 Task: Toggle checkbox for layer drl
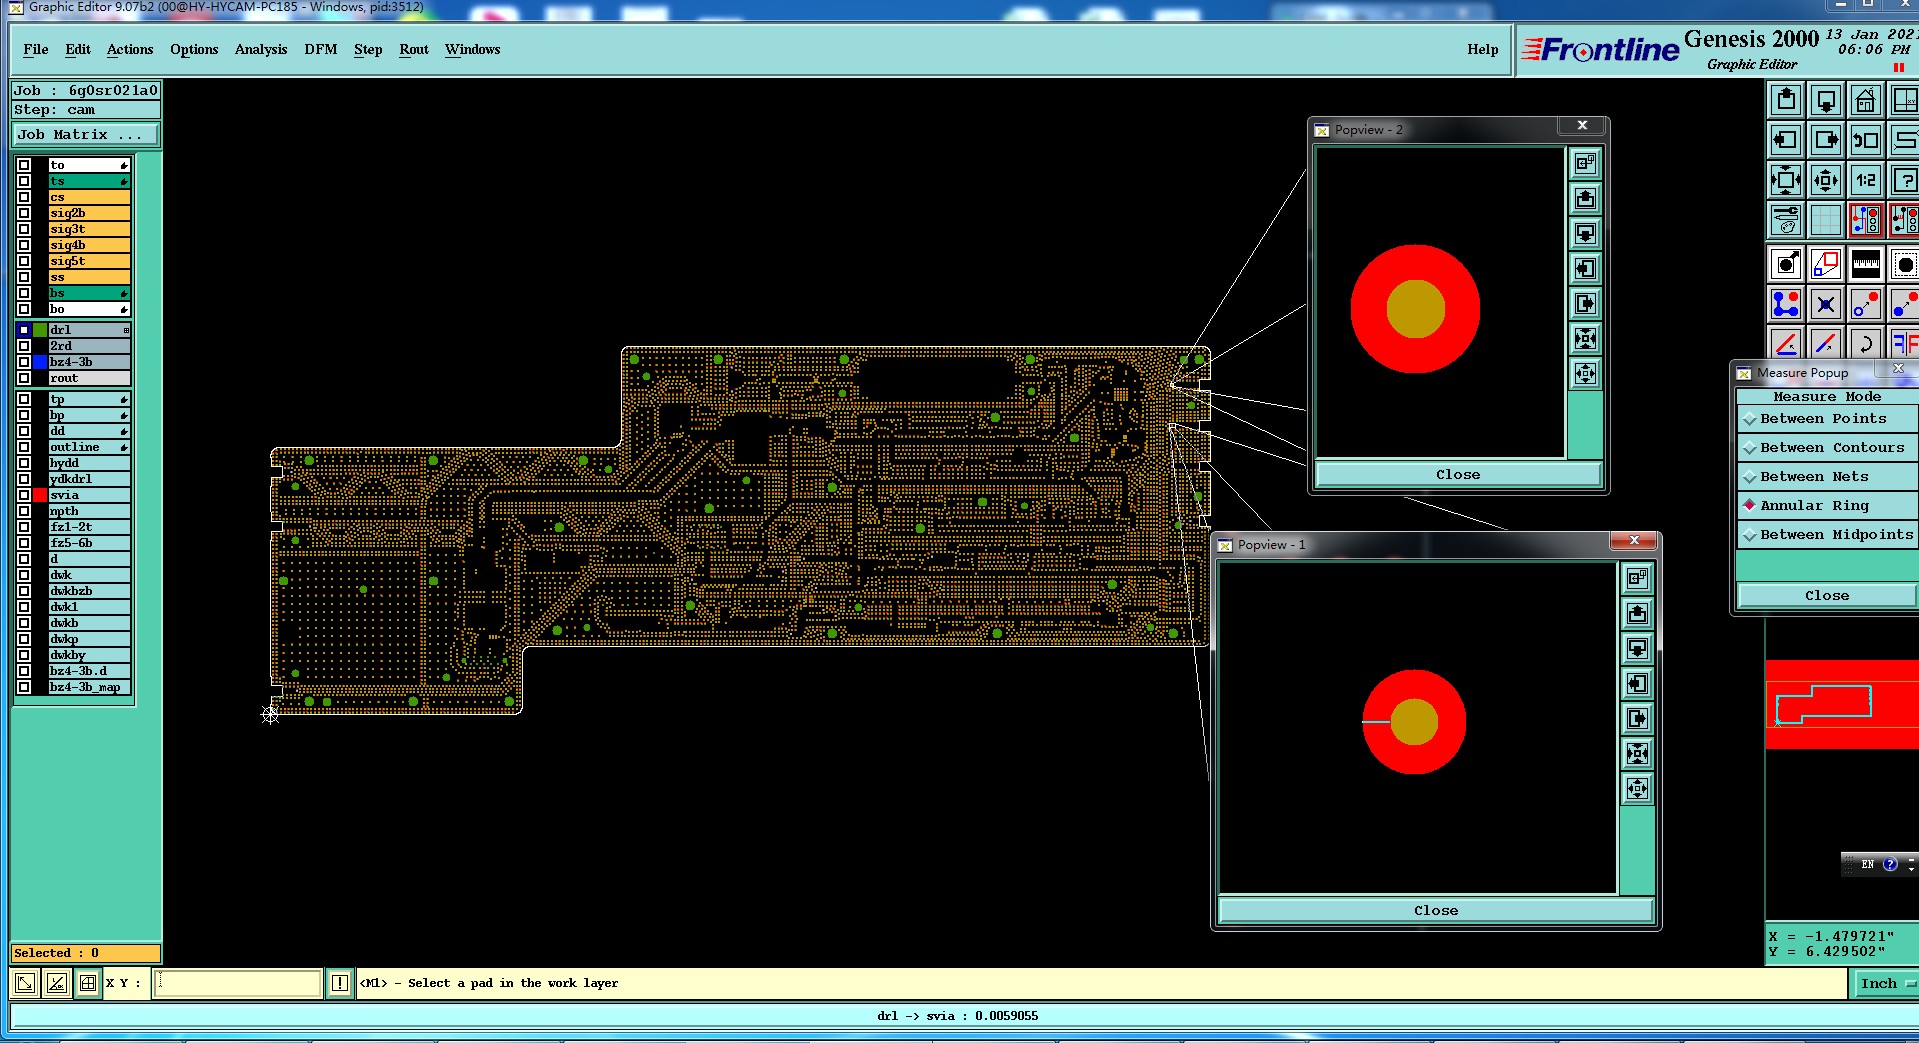coord(24,330)
